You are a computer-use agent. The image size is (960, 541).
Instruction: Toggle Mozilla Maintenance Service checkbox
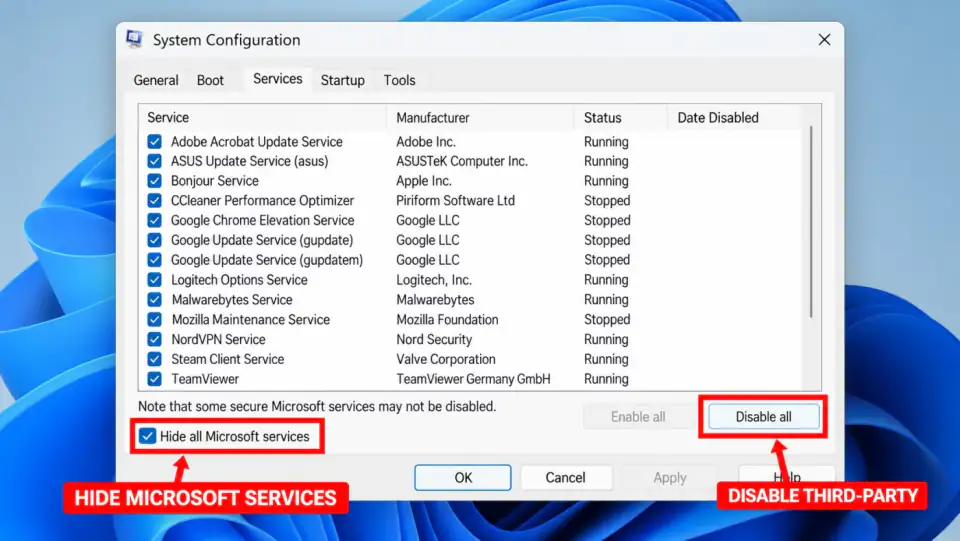click(154, 319)
